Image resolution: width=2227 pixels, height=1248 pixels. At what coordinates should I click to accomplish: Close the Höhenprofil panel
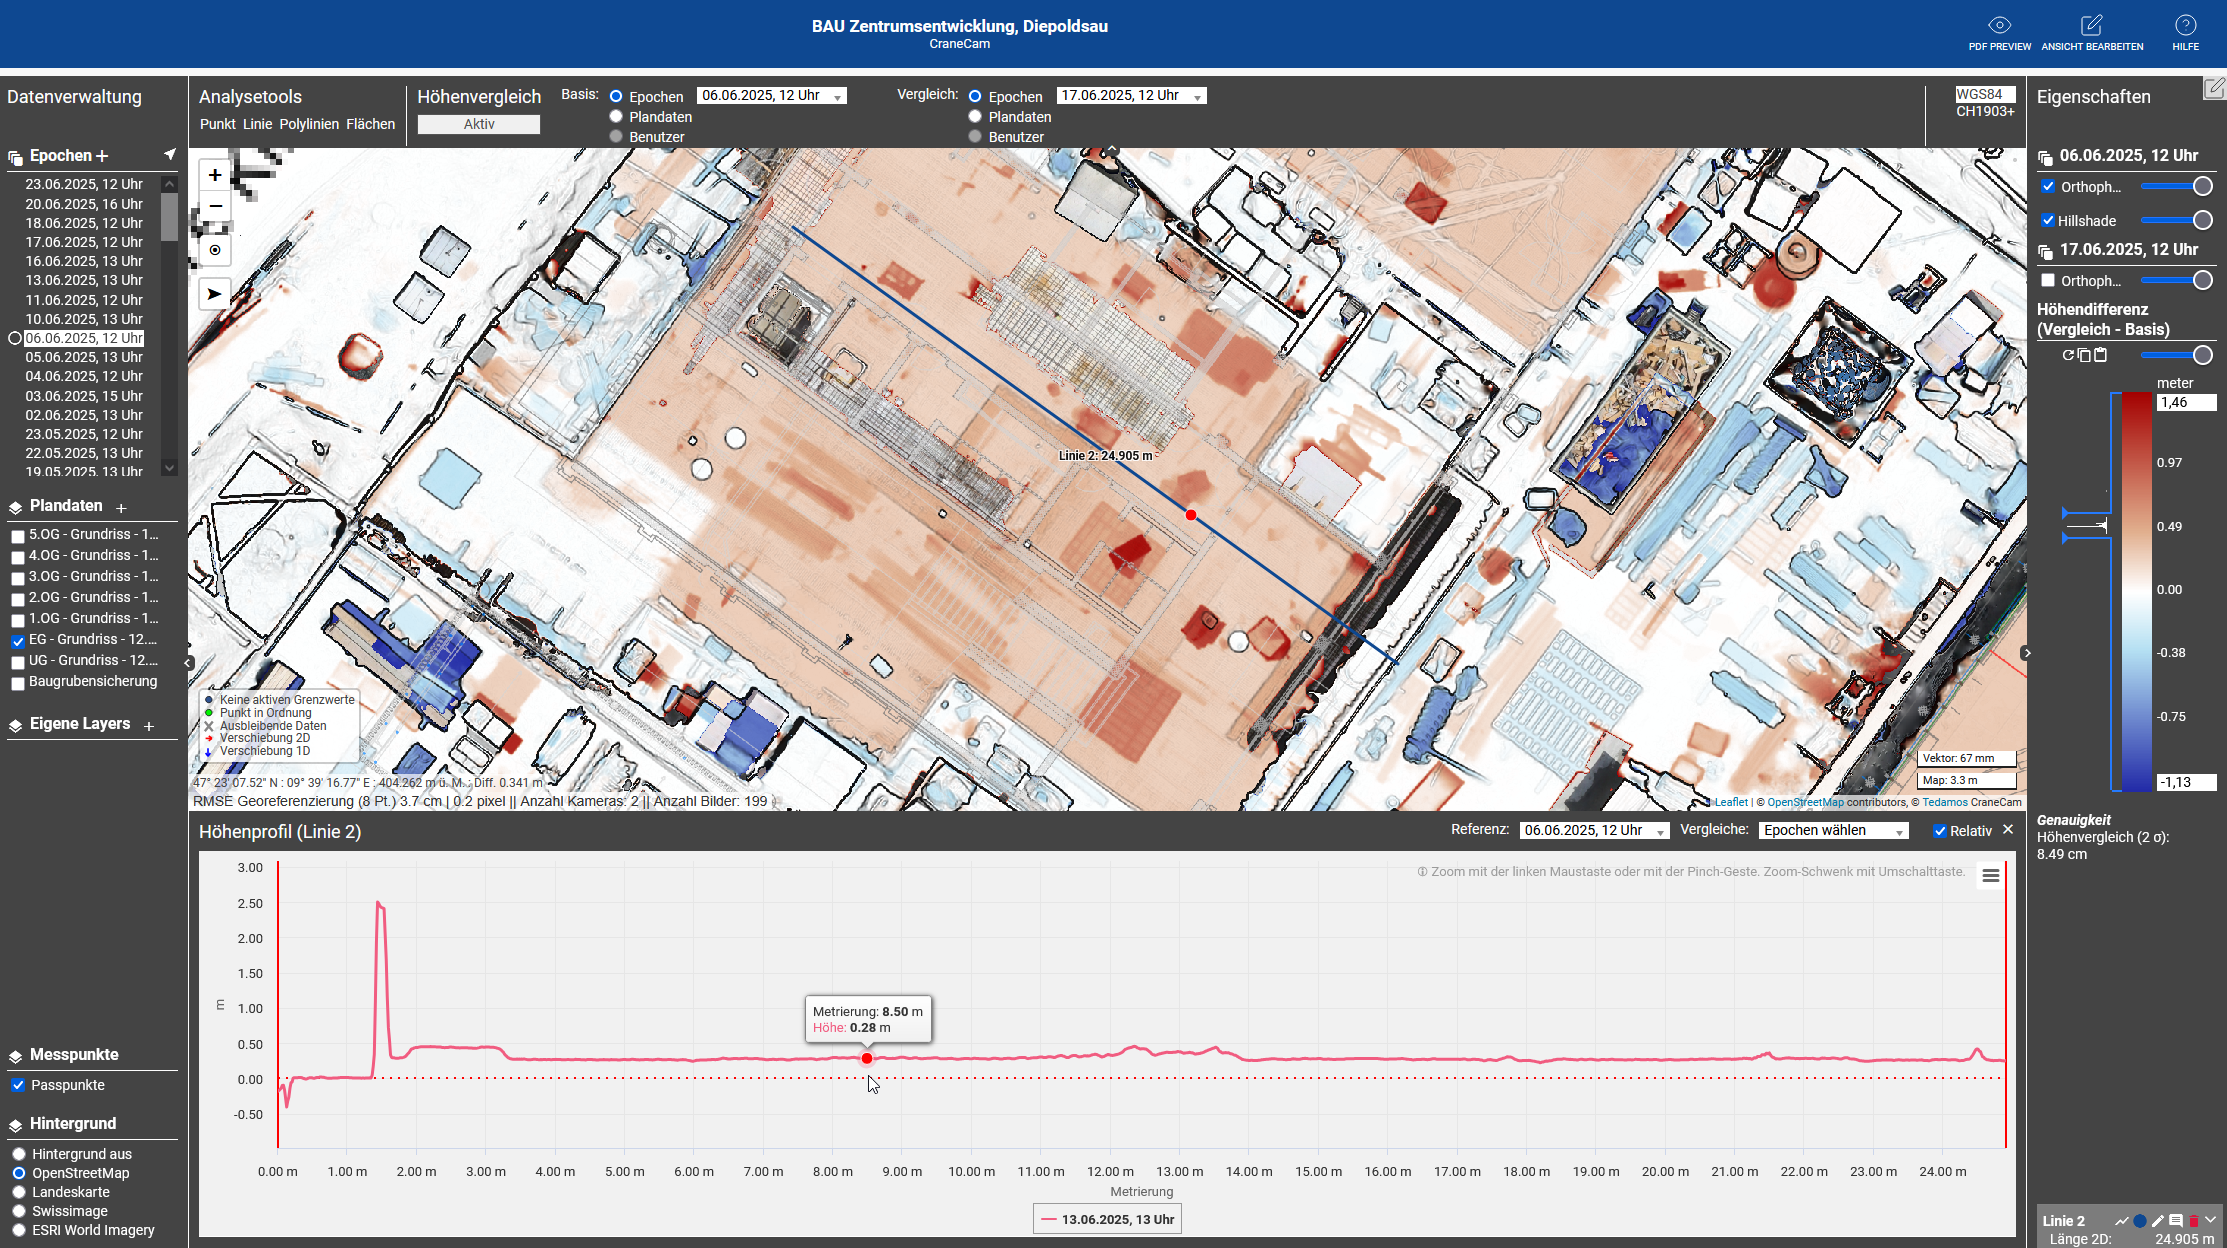2007,830
